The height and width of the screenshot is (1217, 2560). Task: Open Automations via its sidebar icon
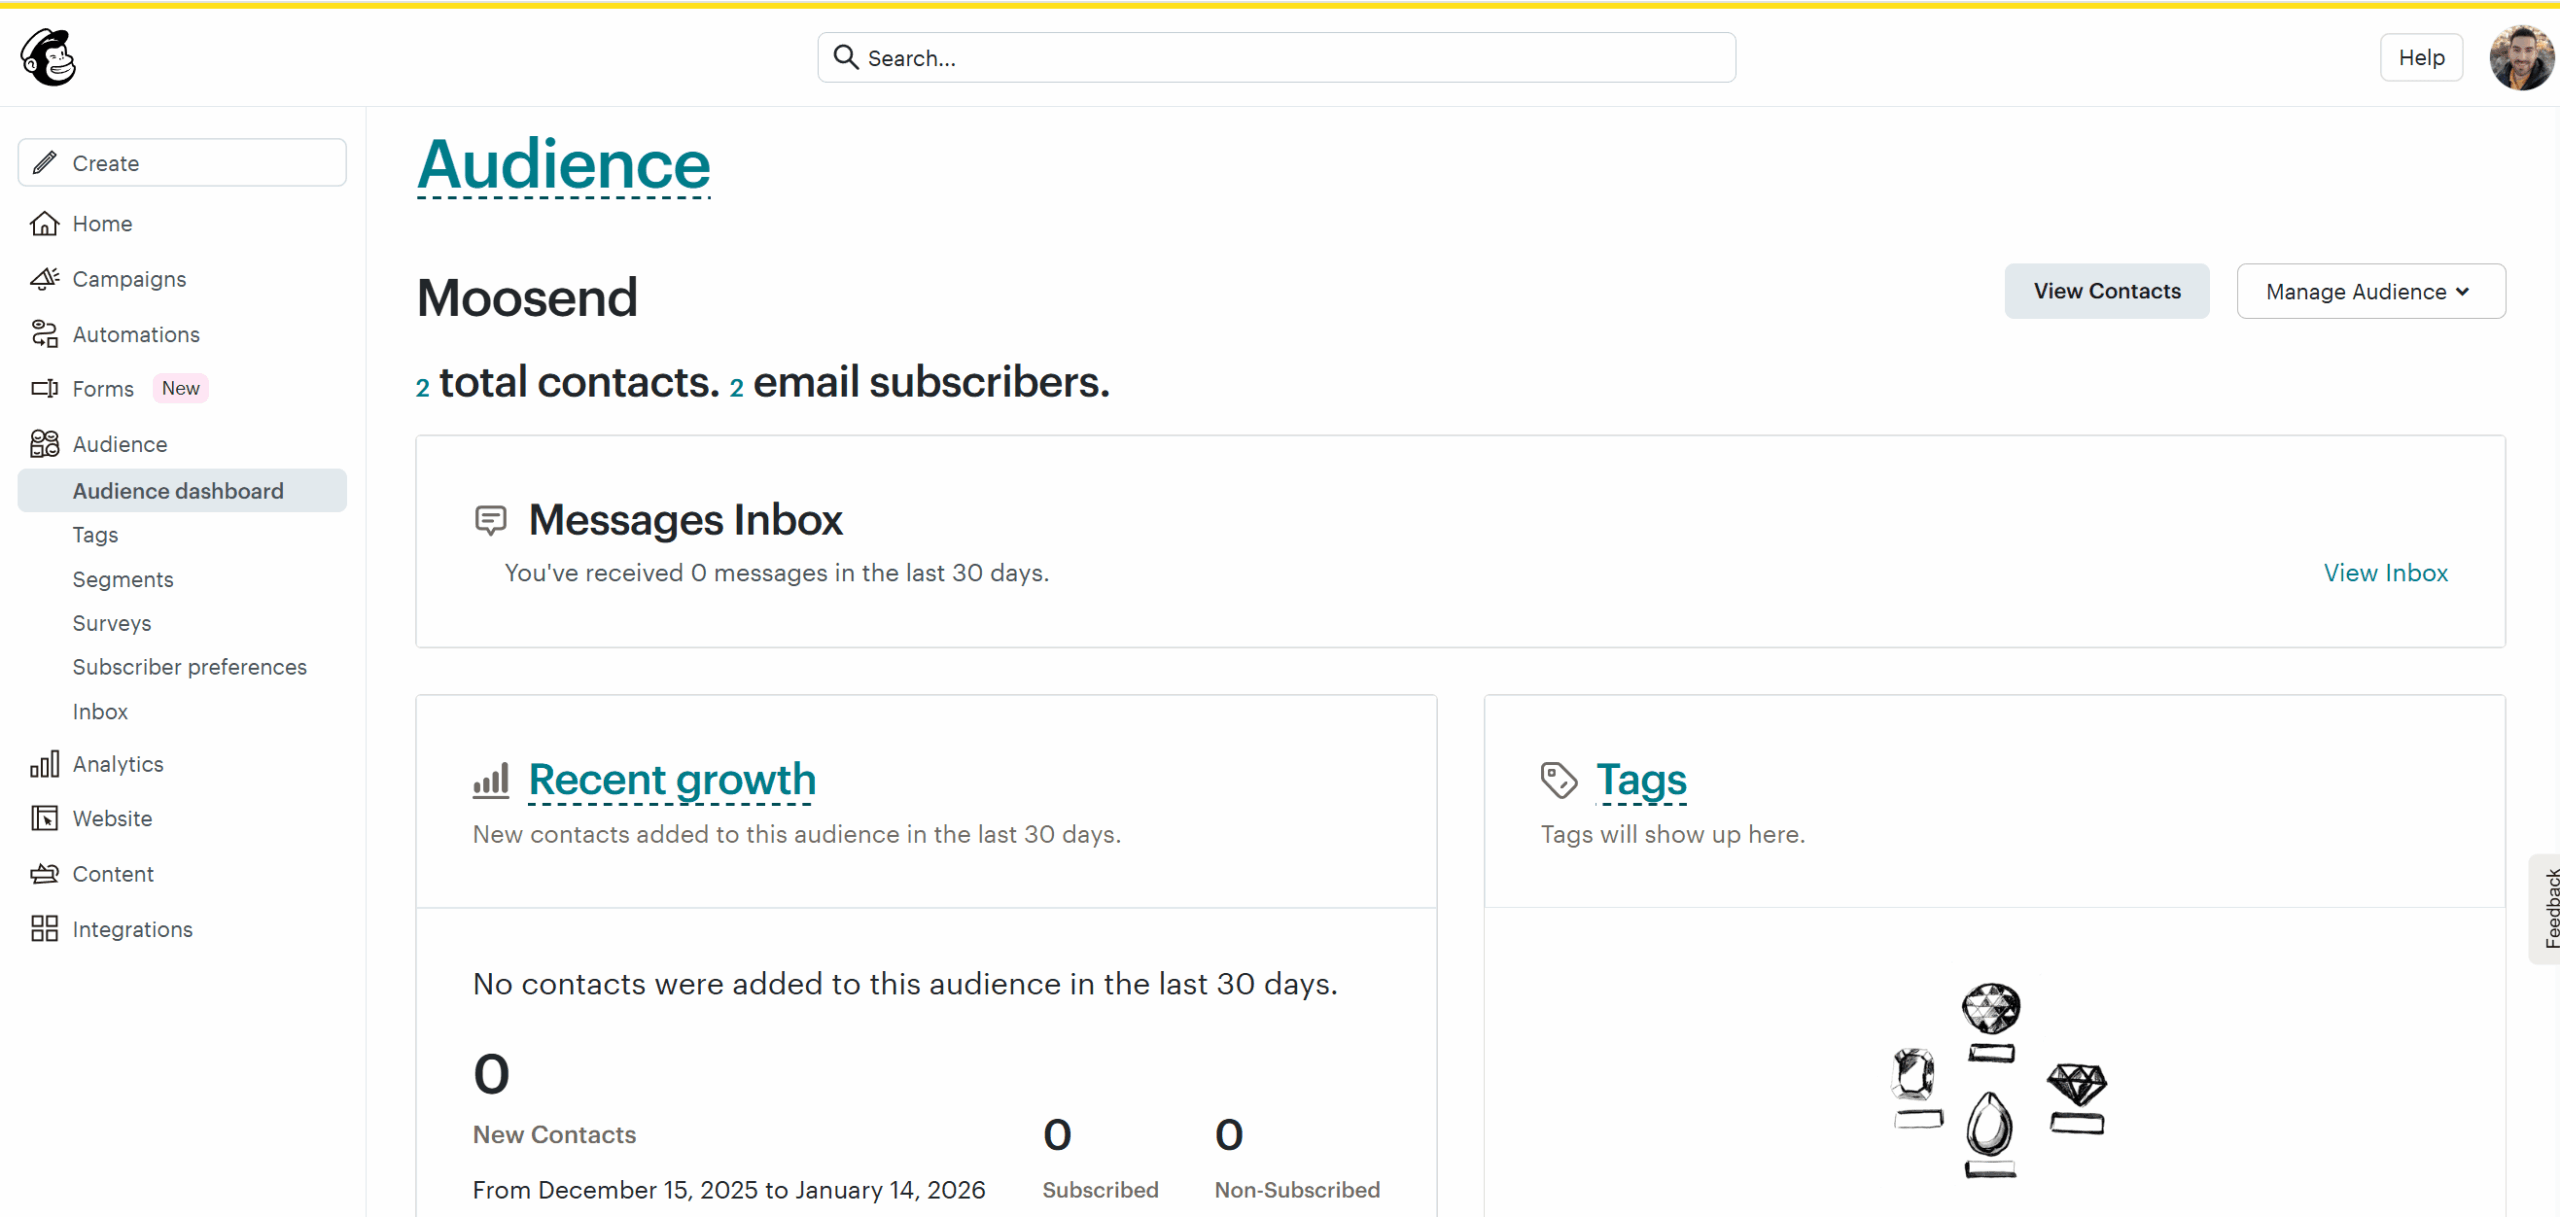(44, 334)
